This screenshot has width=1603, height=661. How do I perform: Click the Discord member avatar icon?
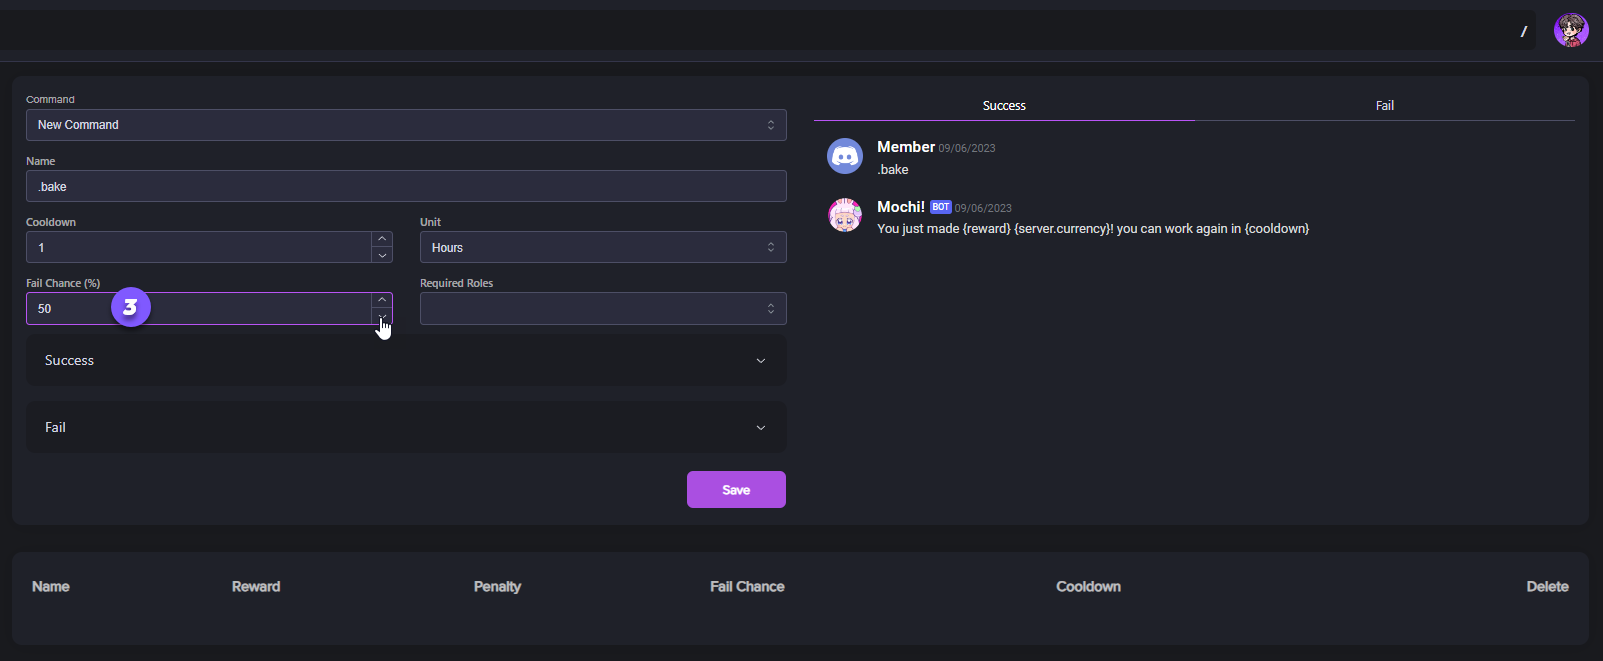[845, 156]
